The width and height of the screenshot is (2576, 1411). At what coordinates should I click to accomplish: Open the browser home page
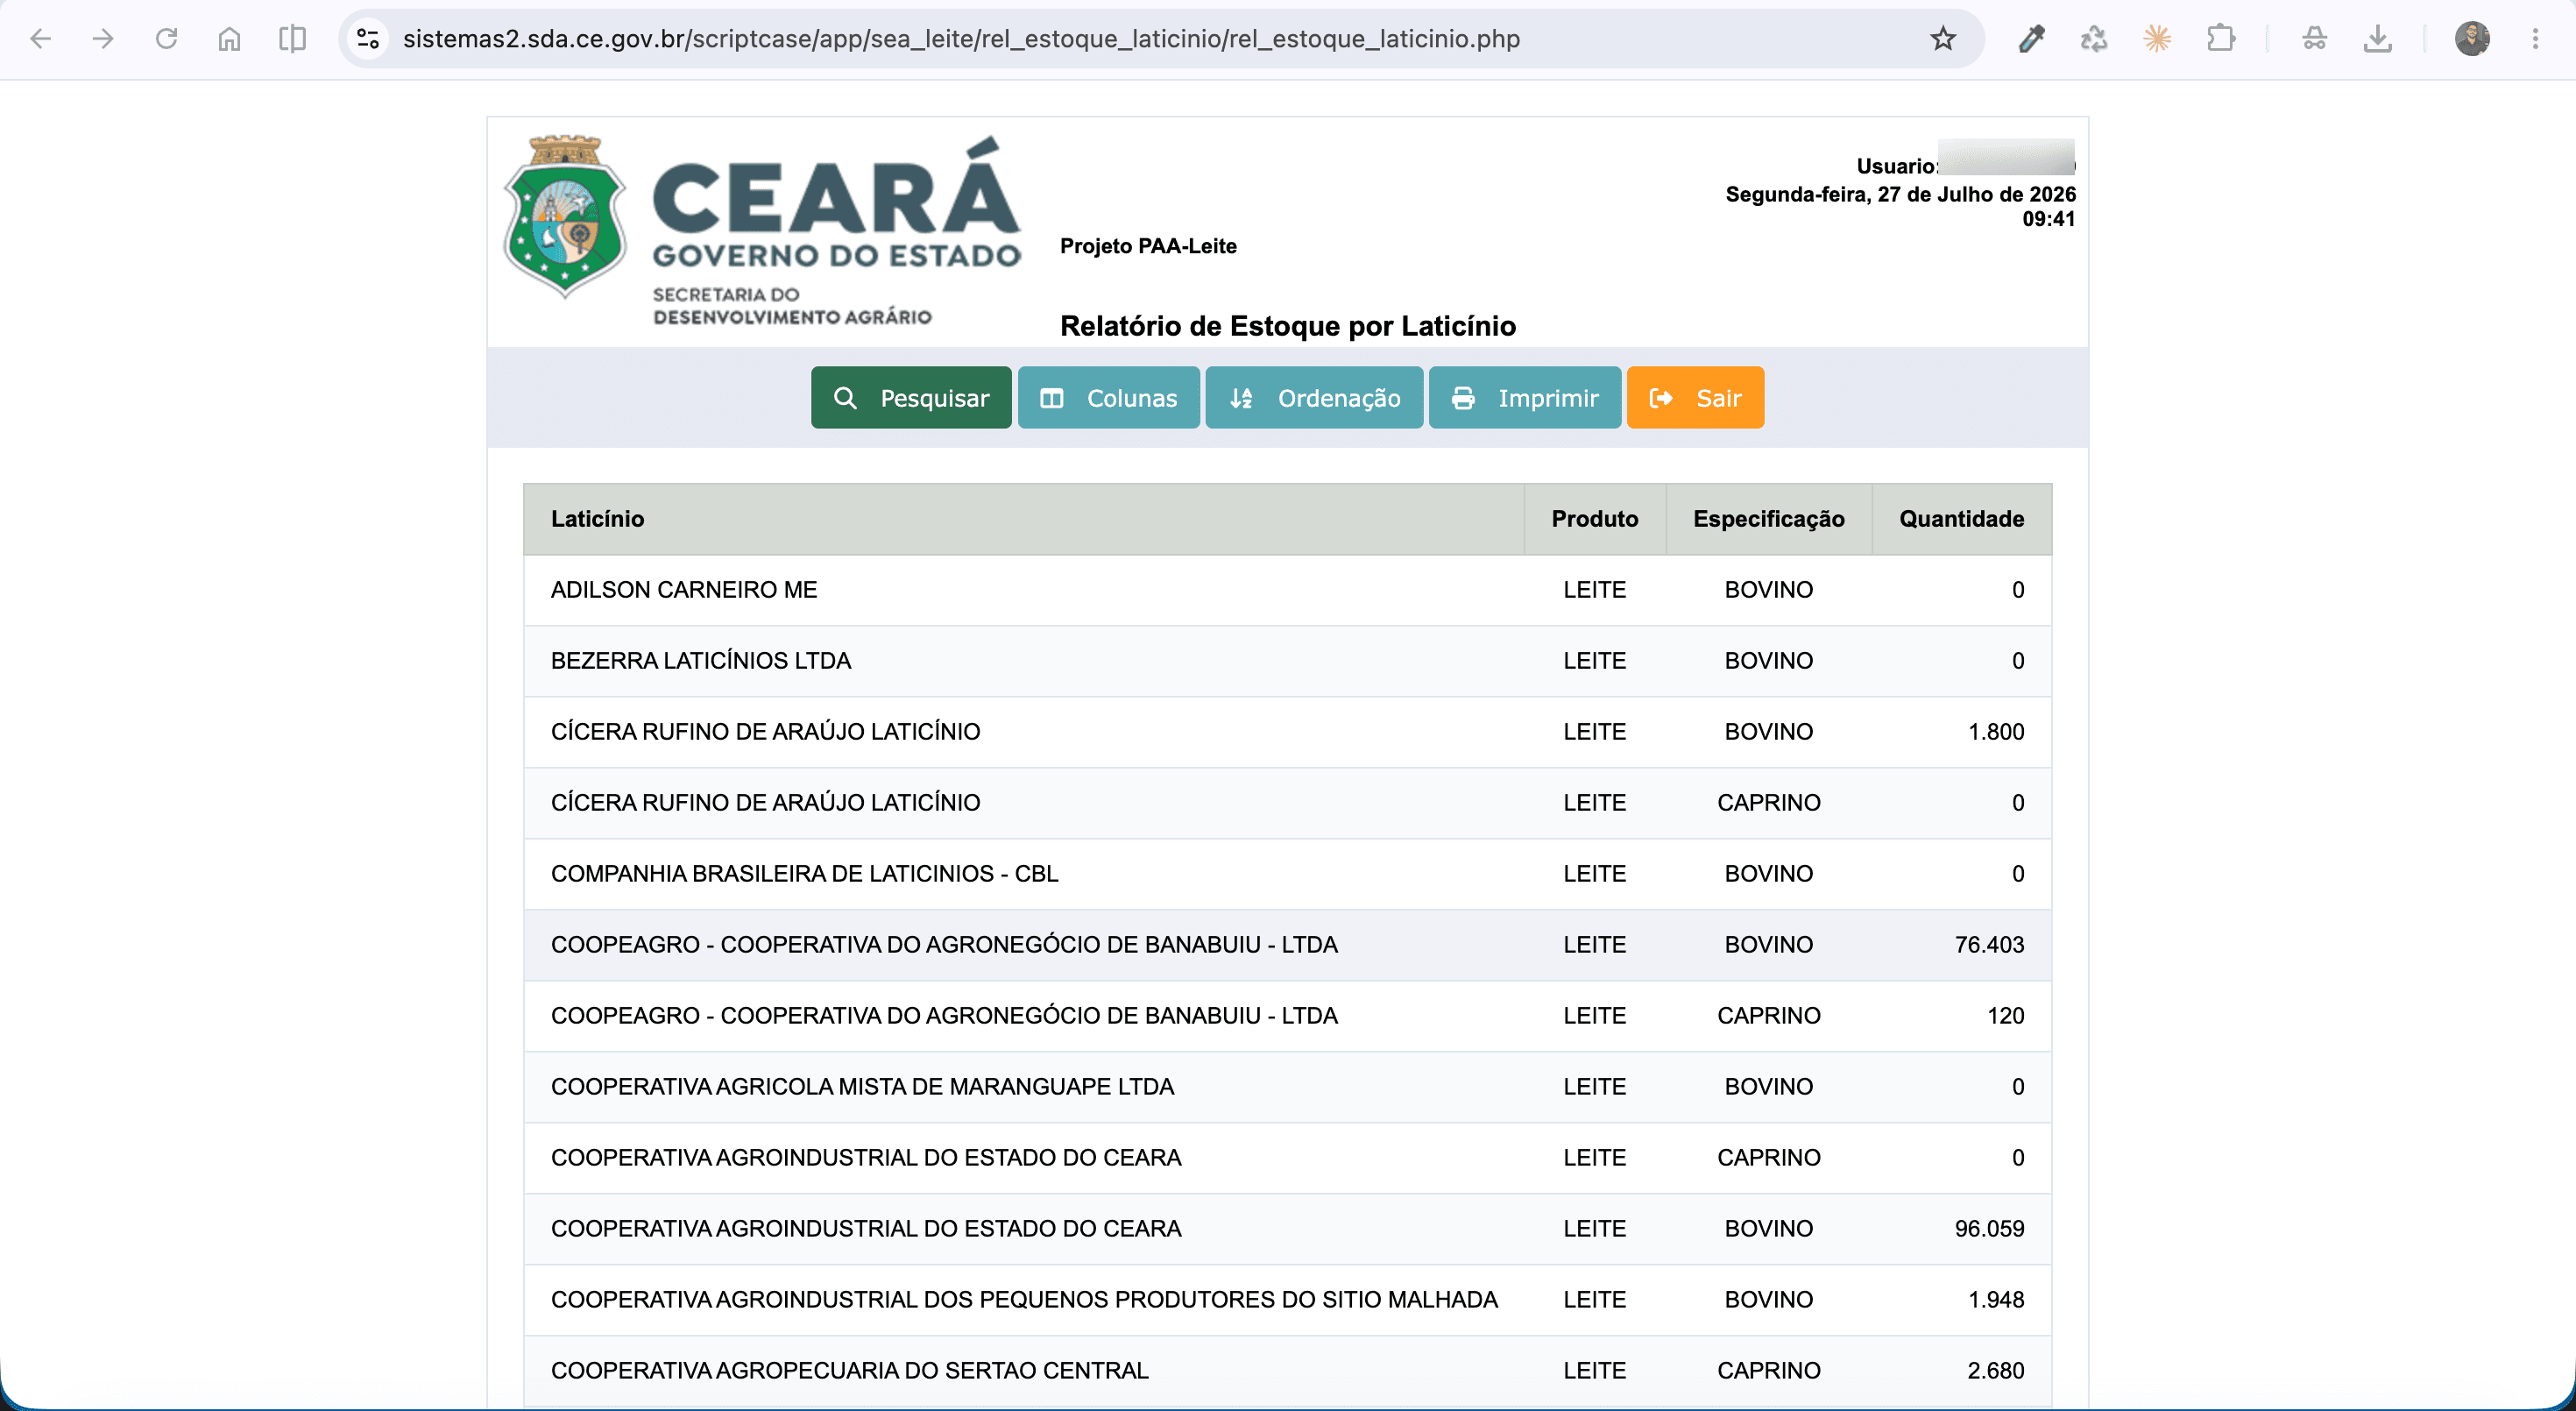click(229, 39)
